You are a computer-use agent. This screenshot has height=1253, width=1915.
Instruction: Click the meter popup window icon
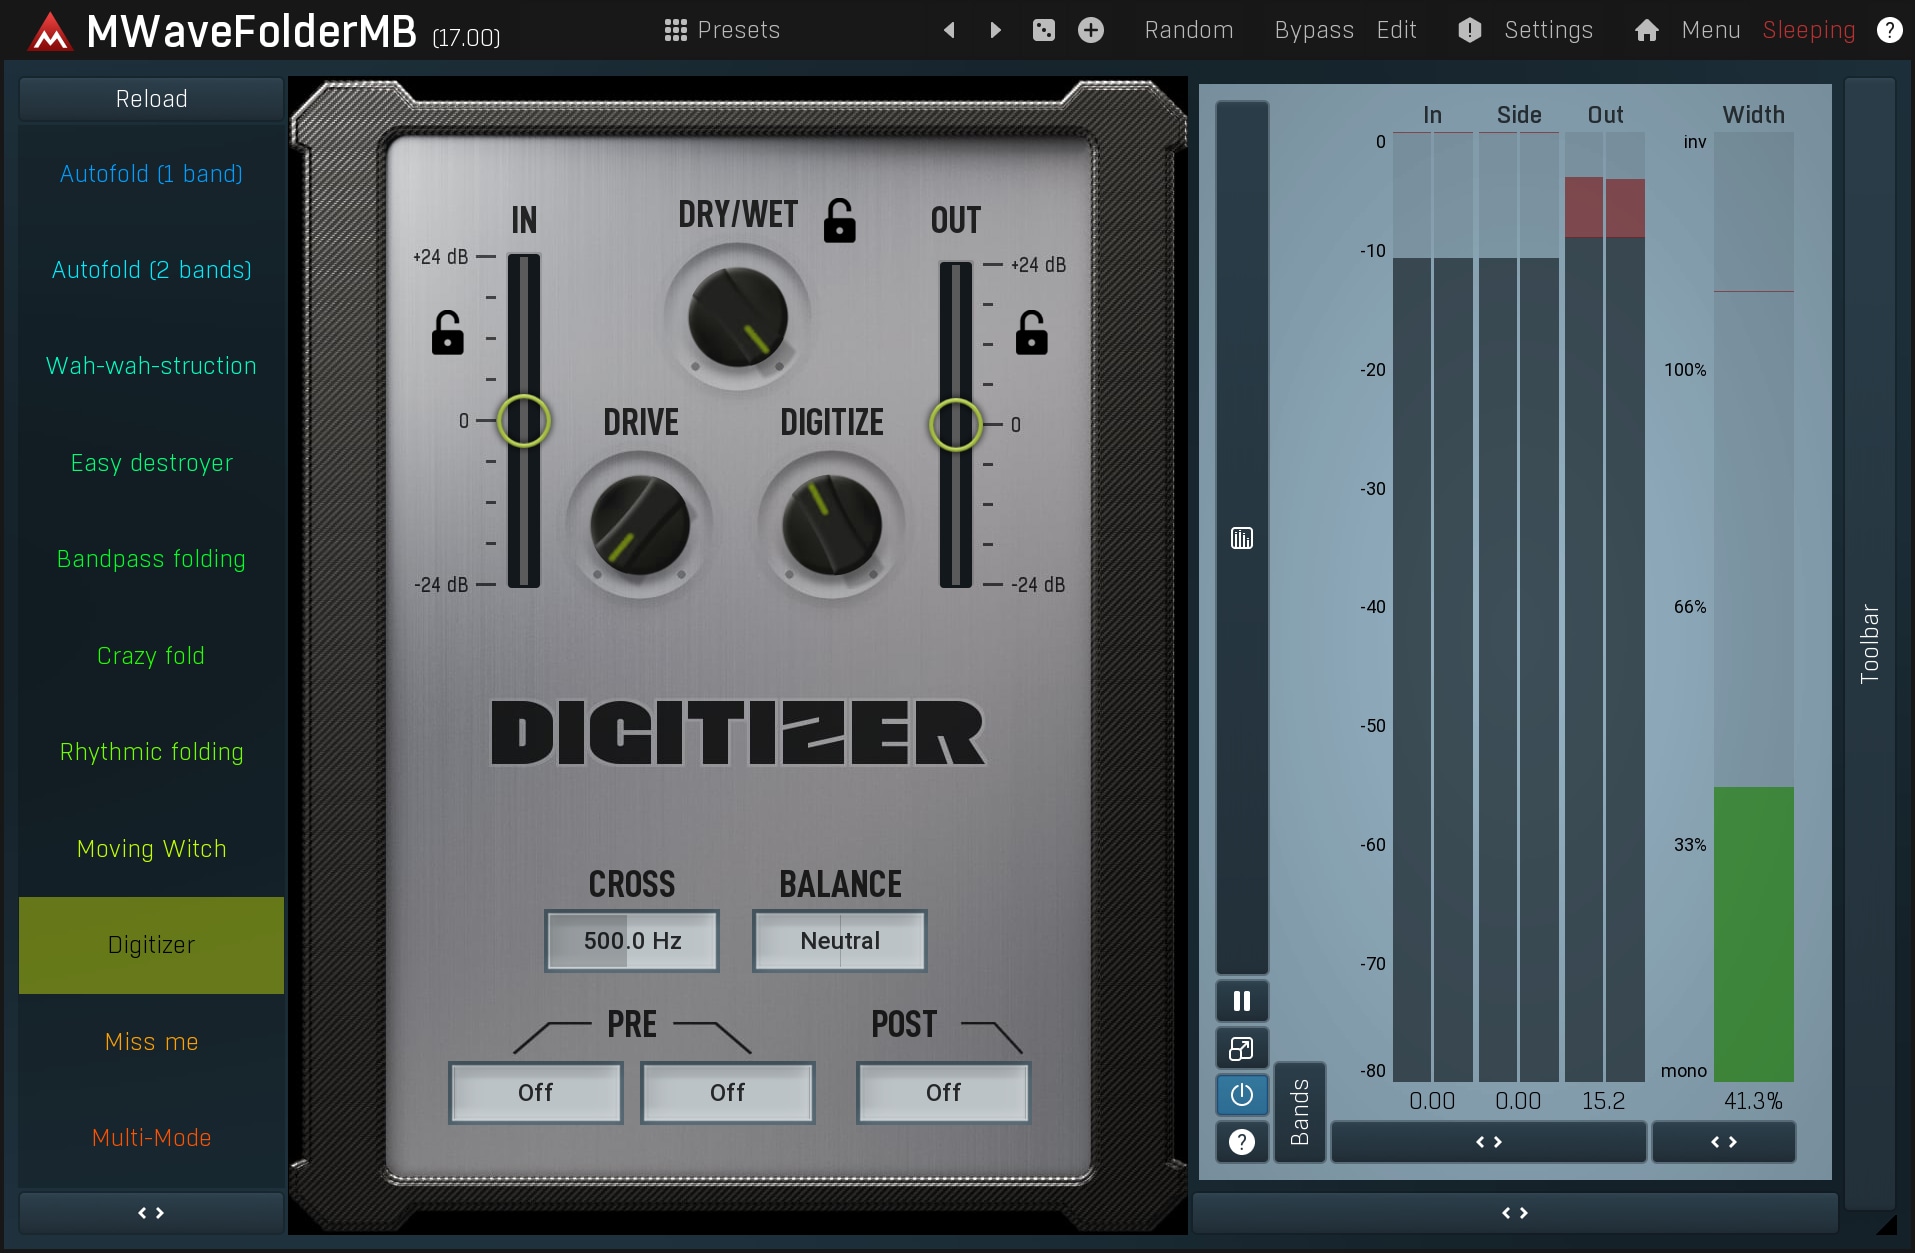1242,1048
